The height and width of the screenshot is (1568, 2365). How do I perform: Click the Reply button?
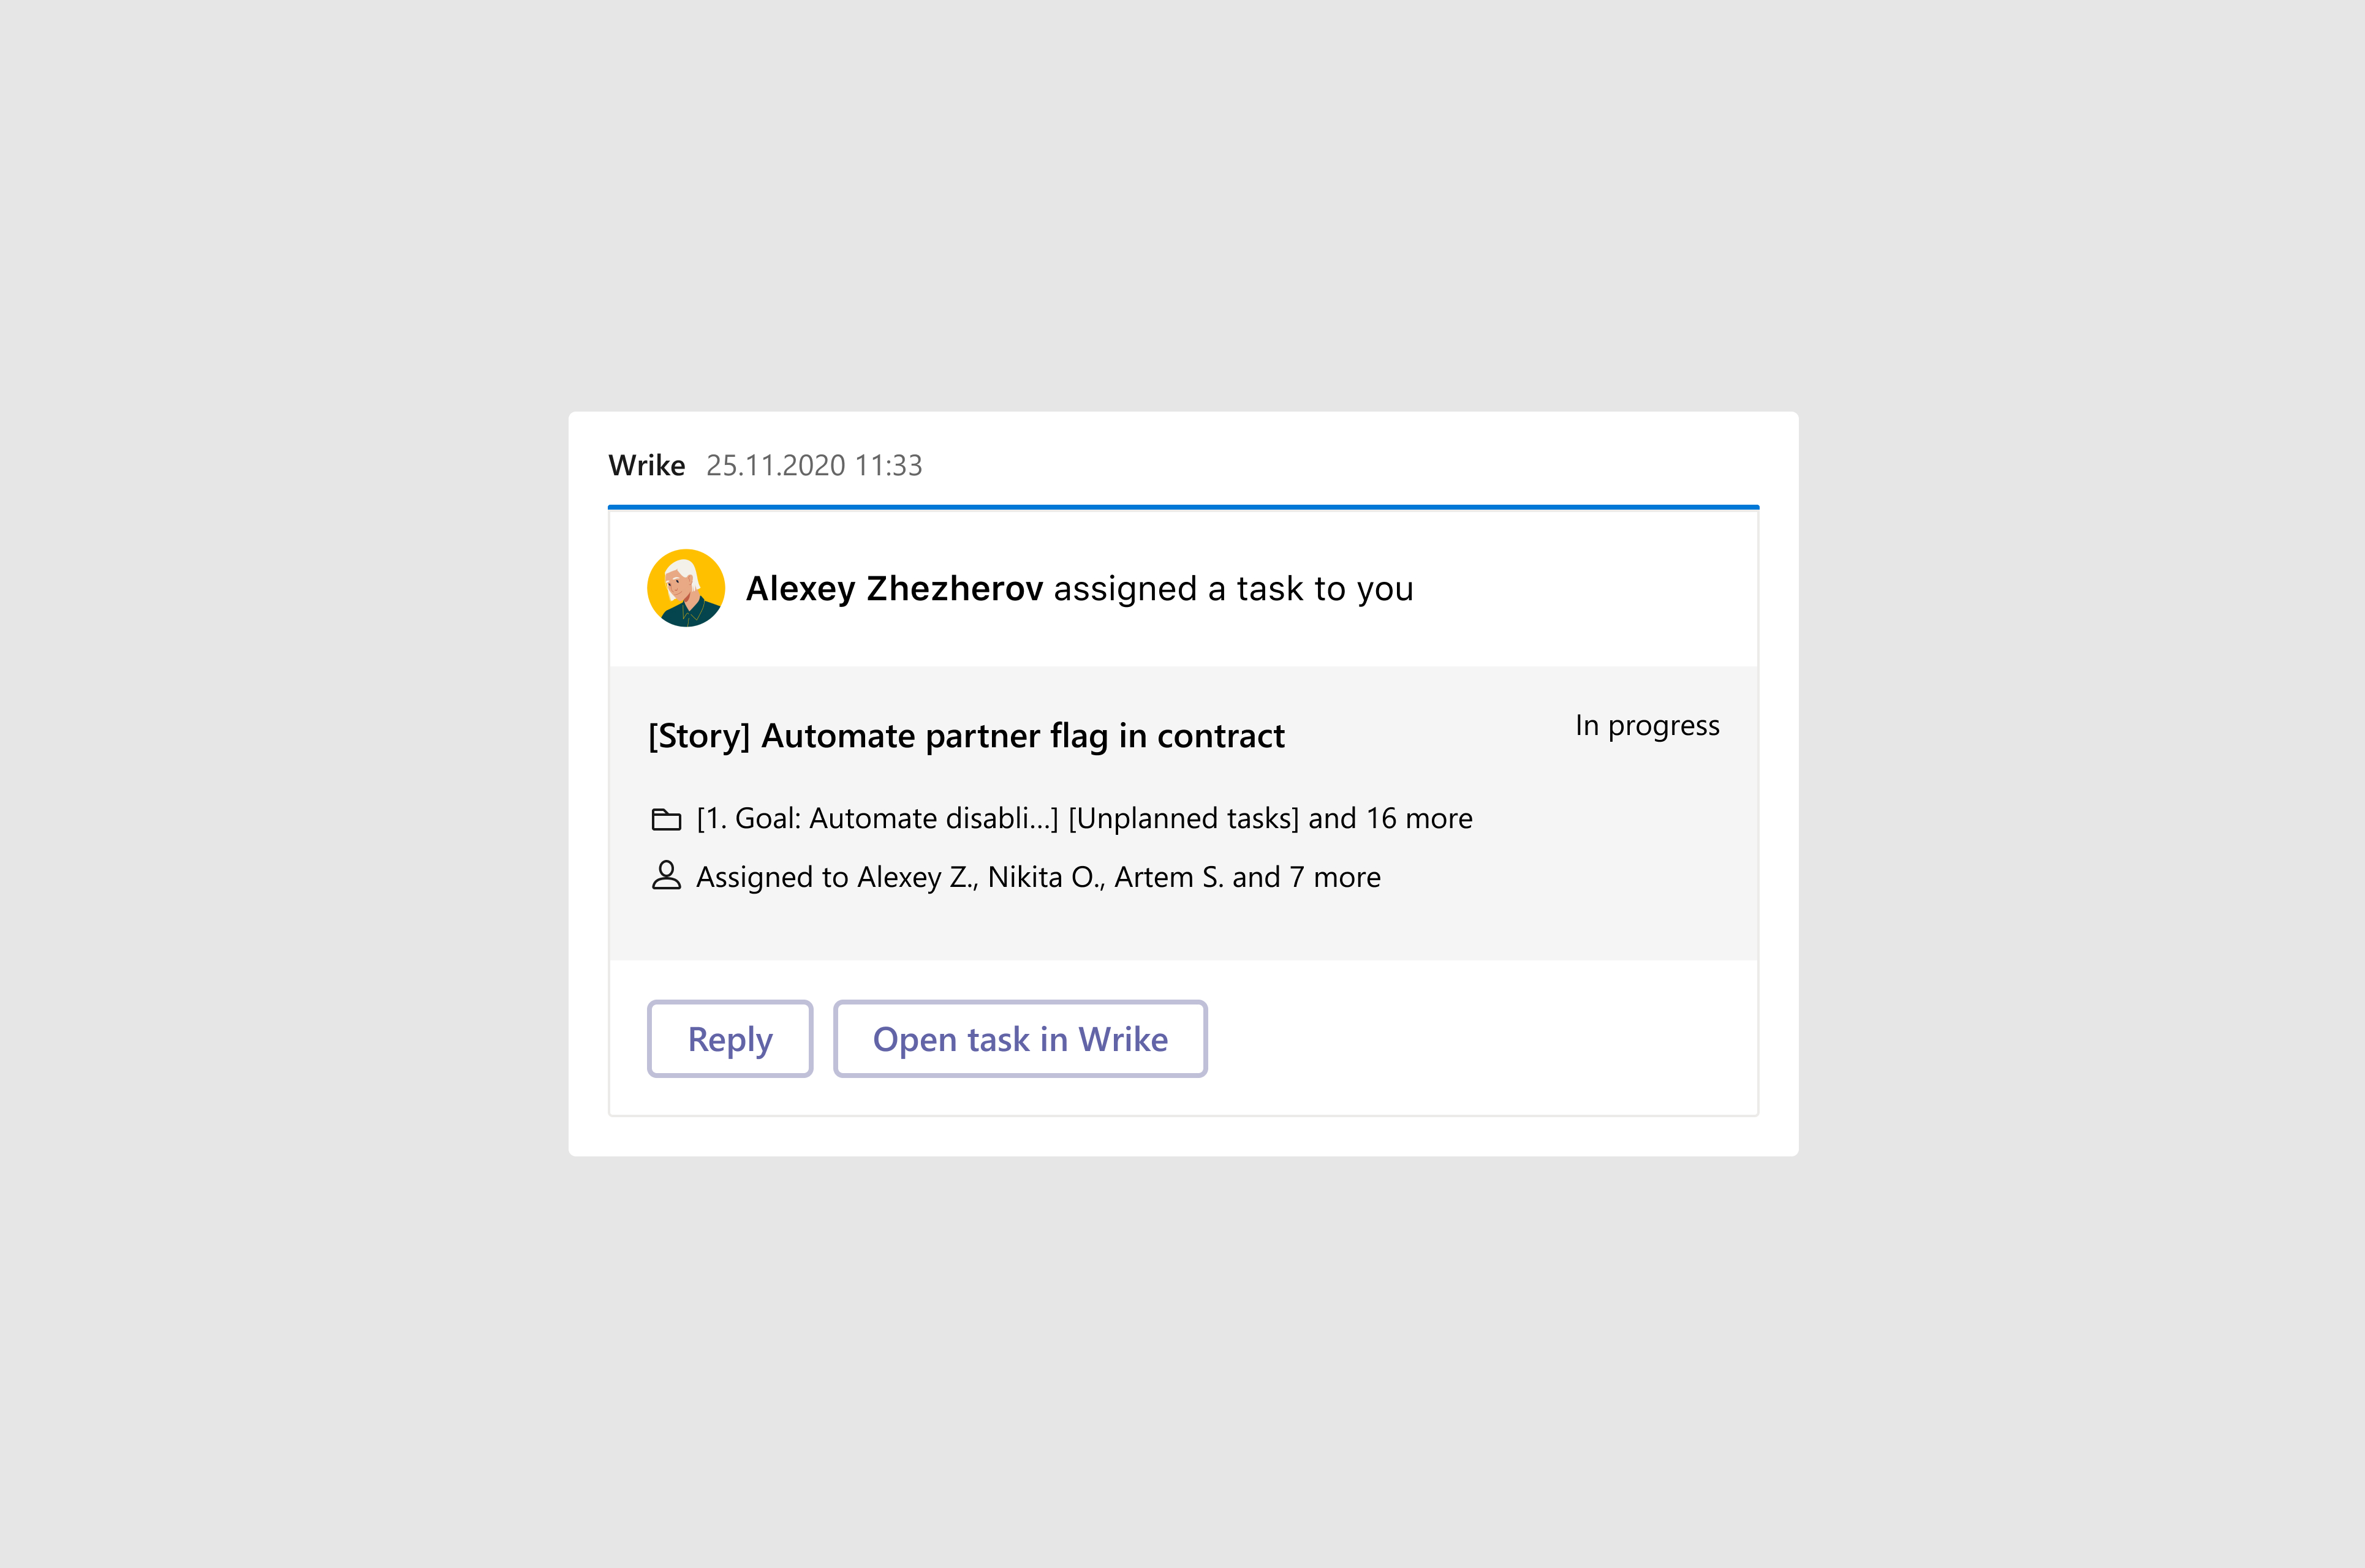pyautogui.click(x=730, y=1039)
